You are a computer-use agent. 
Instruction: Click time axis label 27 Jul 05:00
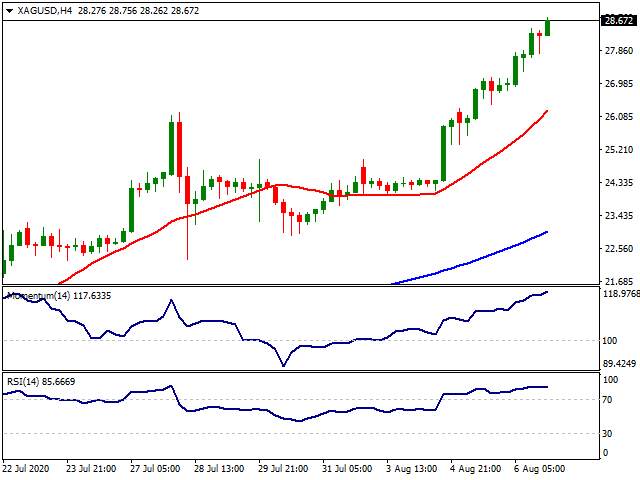tap(155, 469)
